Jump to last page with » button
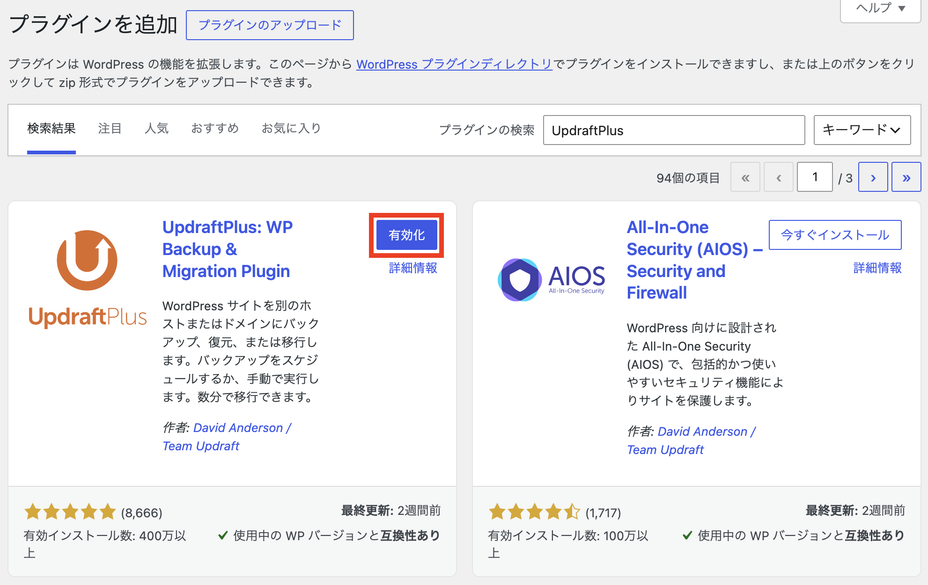The image size is (928, 585). click(x=906, y=177)
